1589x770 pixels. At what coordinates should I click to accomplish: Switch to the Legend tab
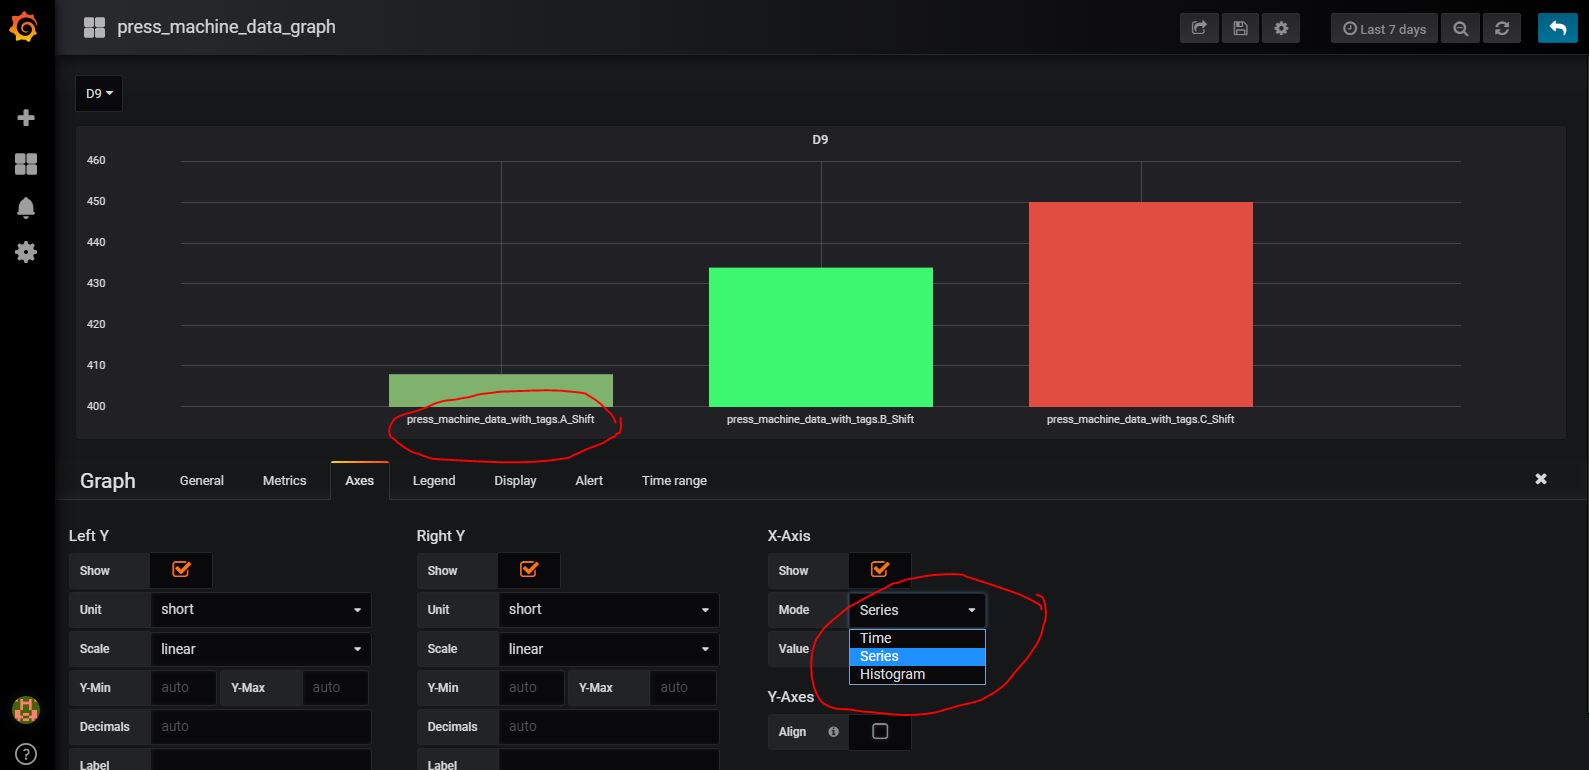(434, 480)
